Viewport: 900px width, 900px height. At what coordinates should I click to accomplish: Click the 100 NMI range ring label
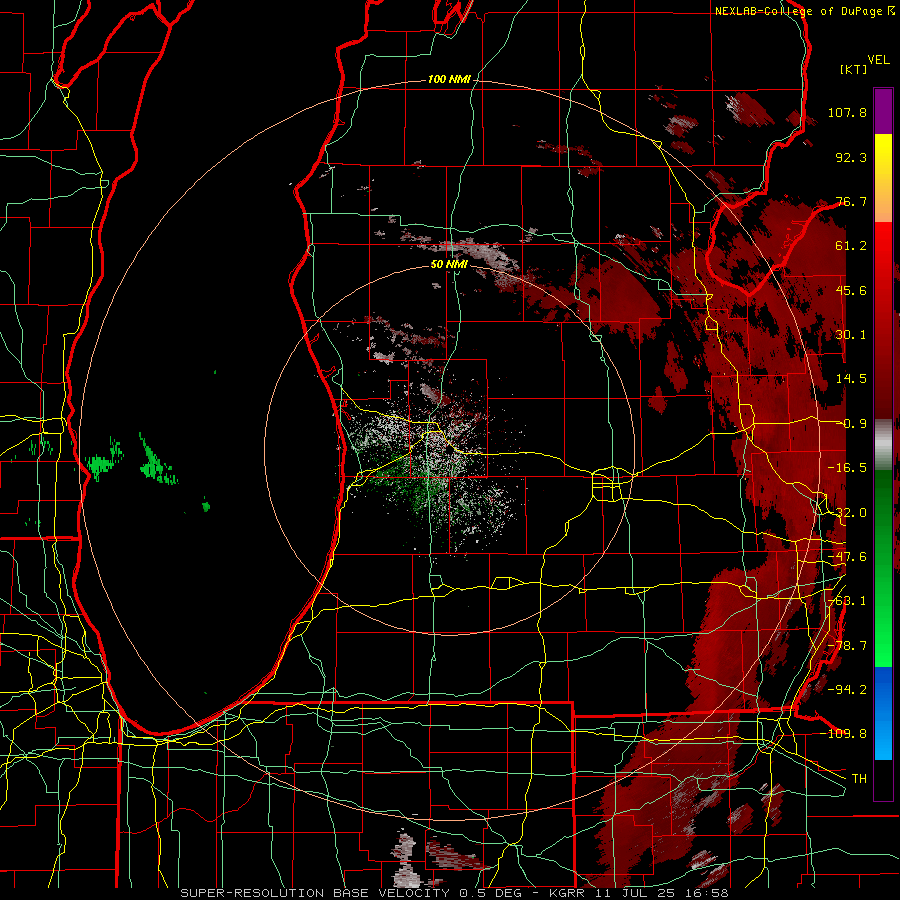point(448,79)
